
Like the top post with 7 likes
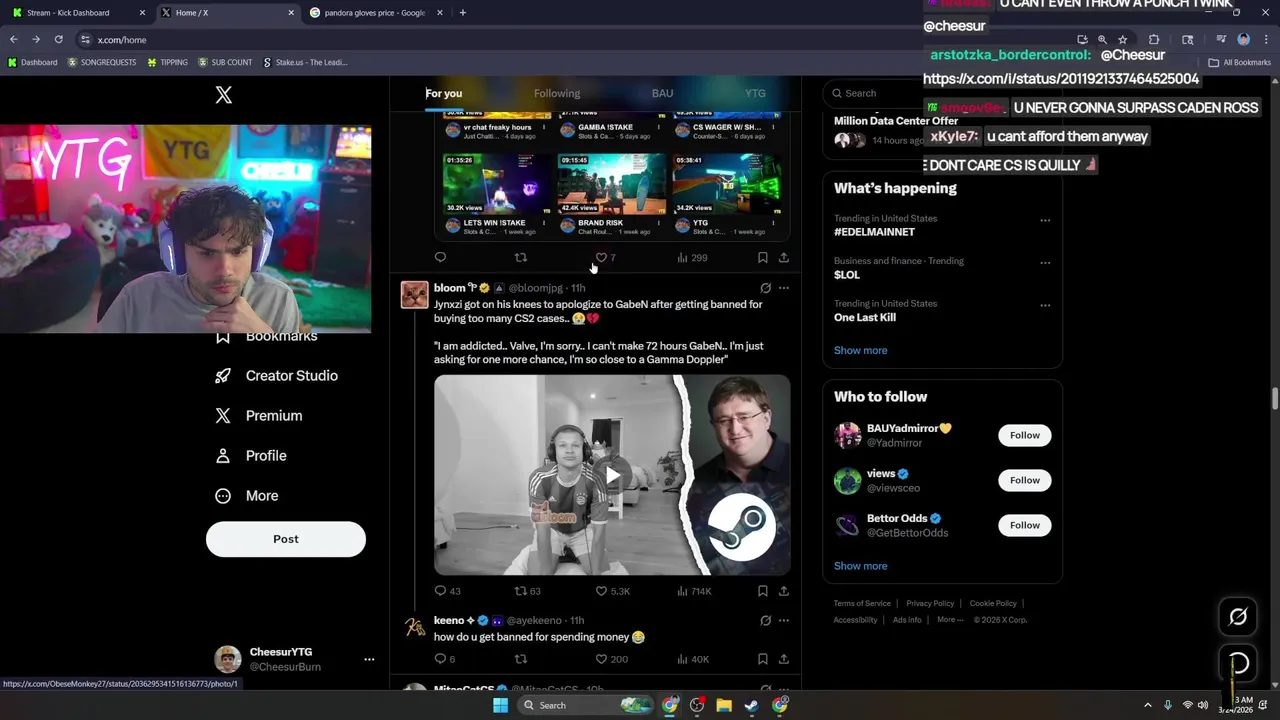coord(605,258)
